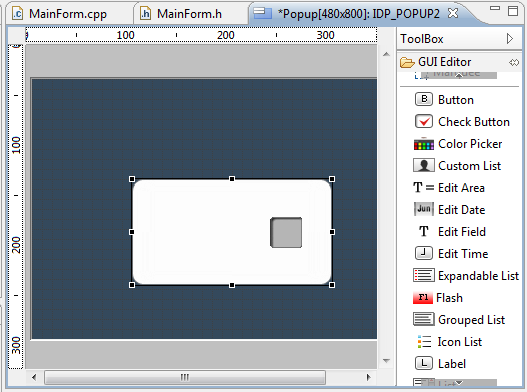This screenshot has height=392, width=527.
Task: Click the 'Flash' text label
Action: 449,298
